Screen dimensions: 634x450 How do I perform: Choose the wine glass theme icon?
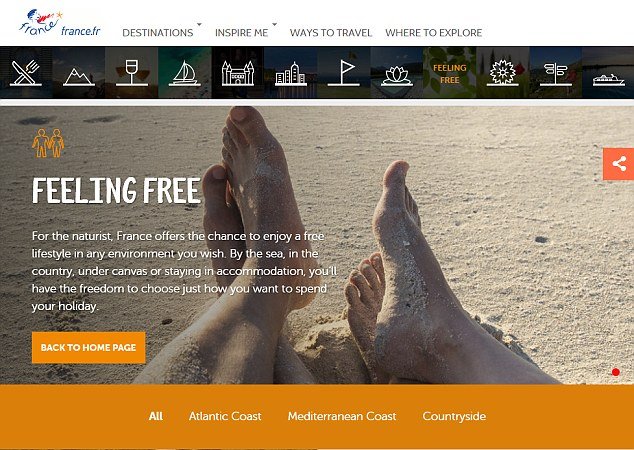pyautogui.click(x=132, y=73)
